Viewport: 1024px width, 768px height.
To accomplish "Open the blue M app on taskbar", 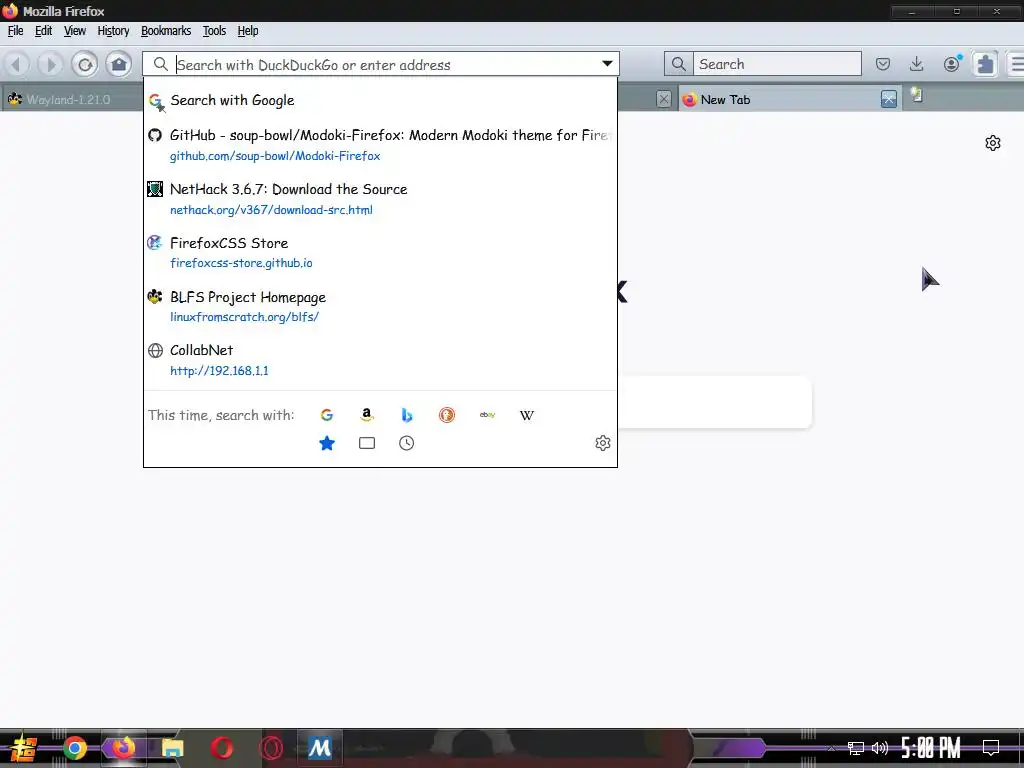I will 319,748.
